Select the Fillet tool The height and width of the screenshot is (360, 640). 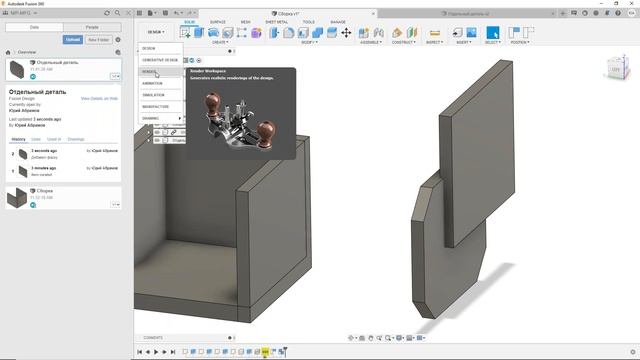coord(289,33)
